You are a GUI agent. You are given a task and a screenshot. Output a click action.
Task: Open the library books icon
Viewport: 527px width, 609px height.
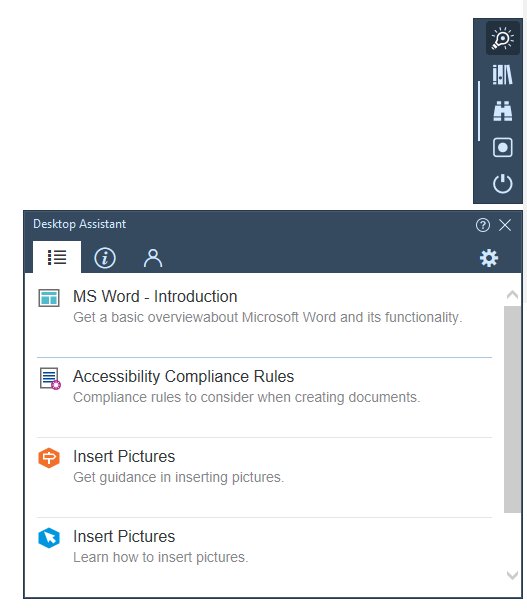pos(503,75)
